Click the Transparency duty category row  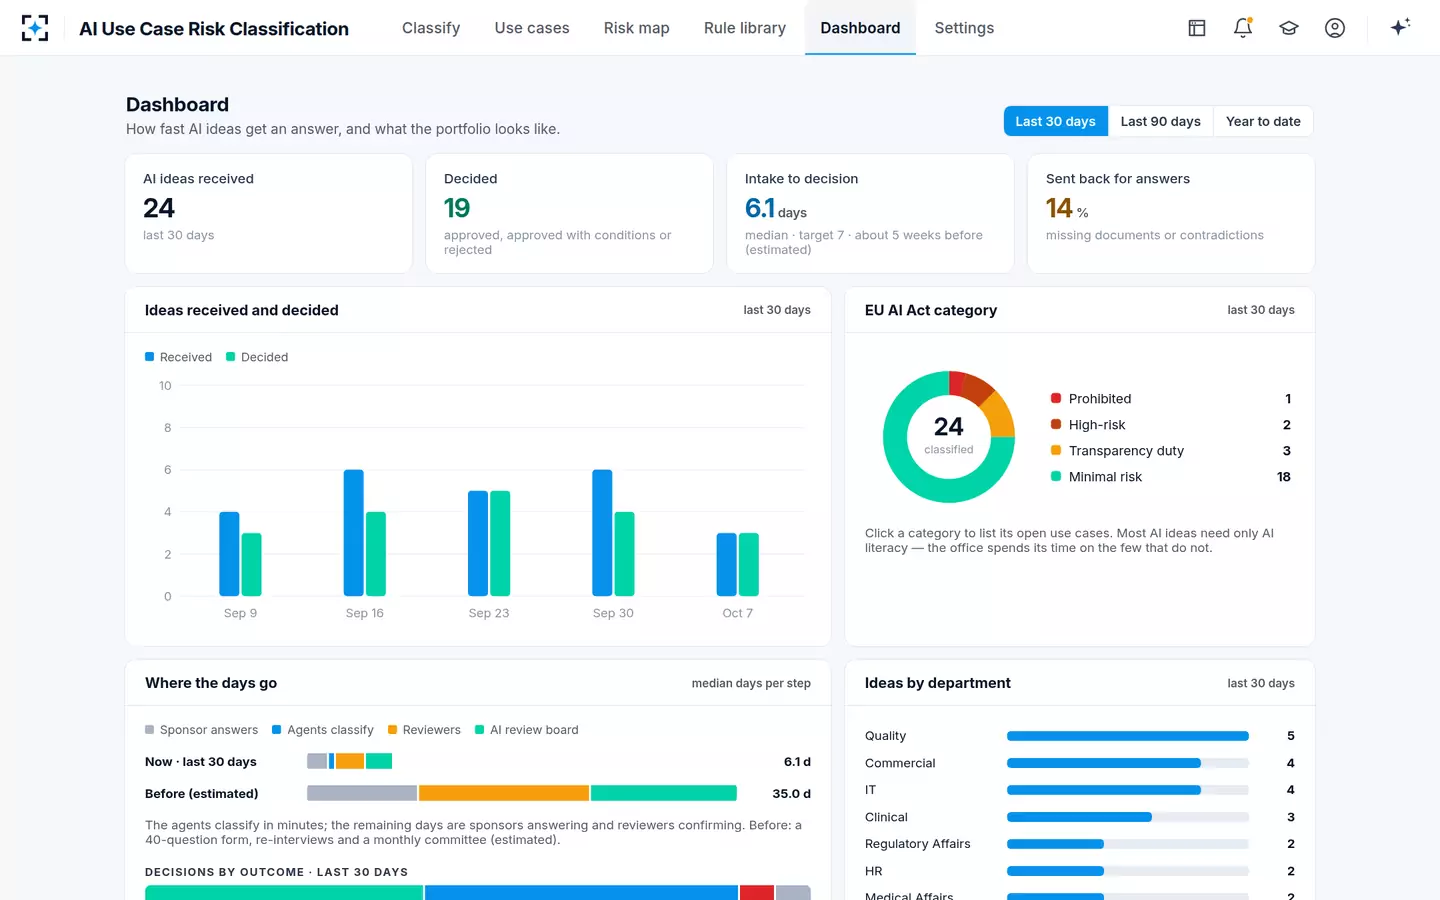coord(1171,451)
